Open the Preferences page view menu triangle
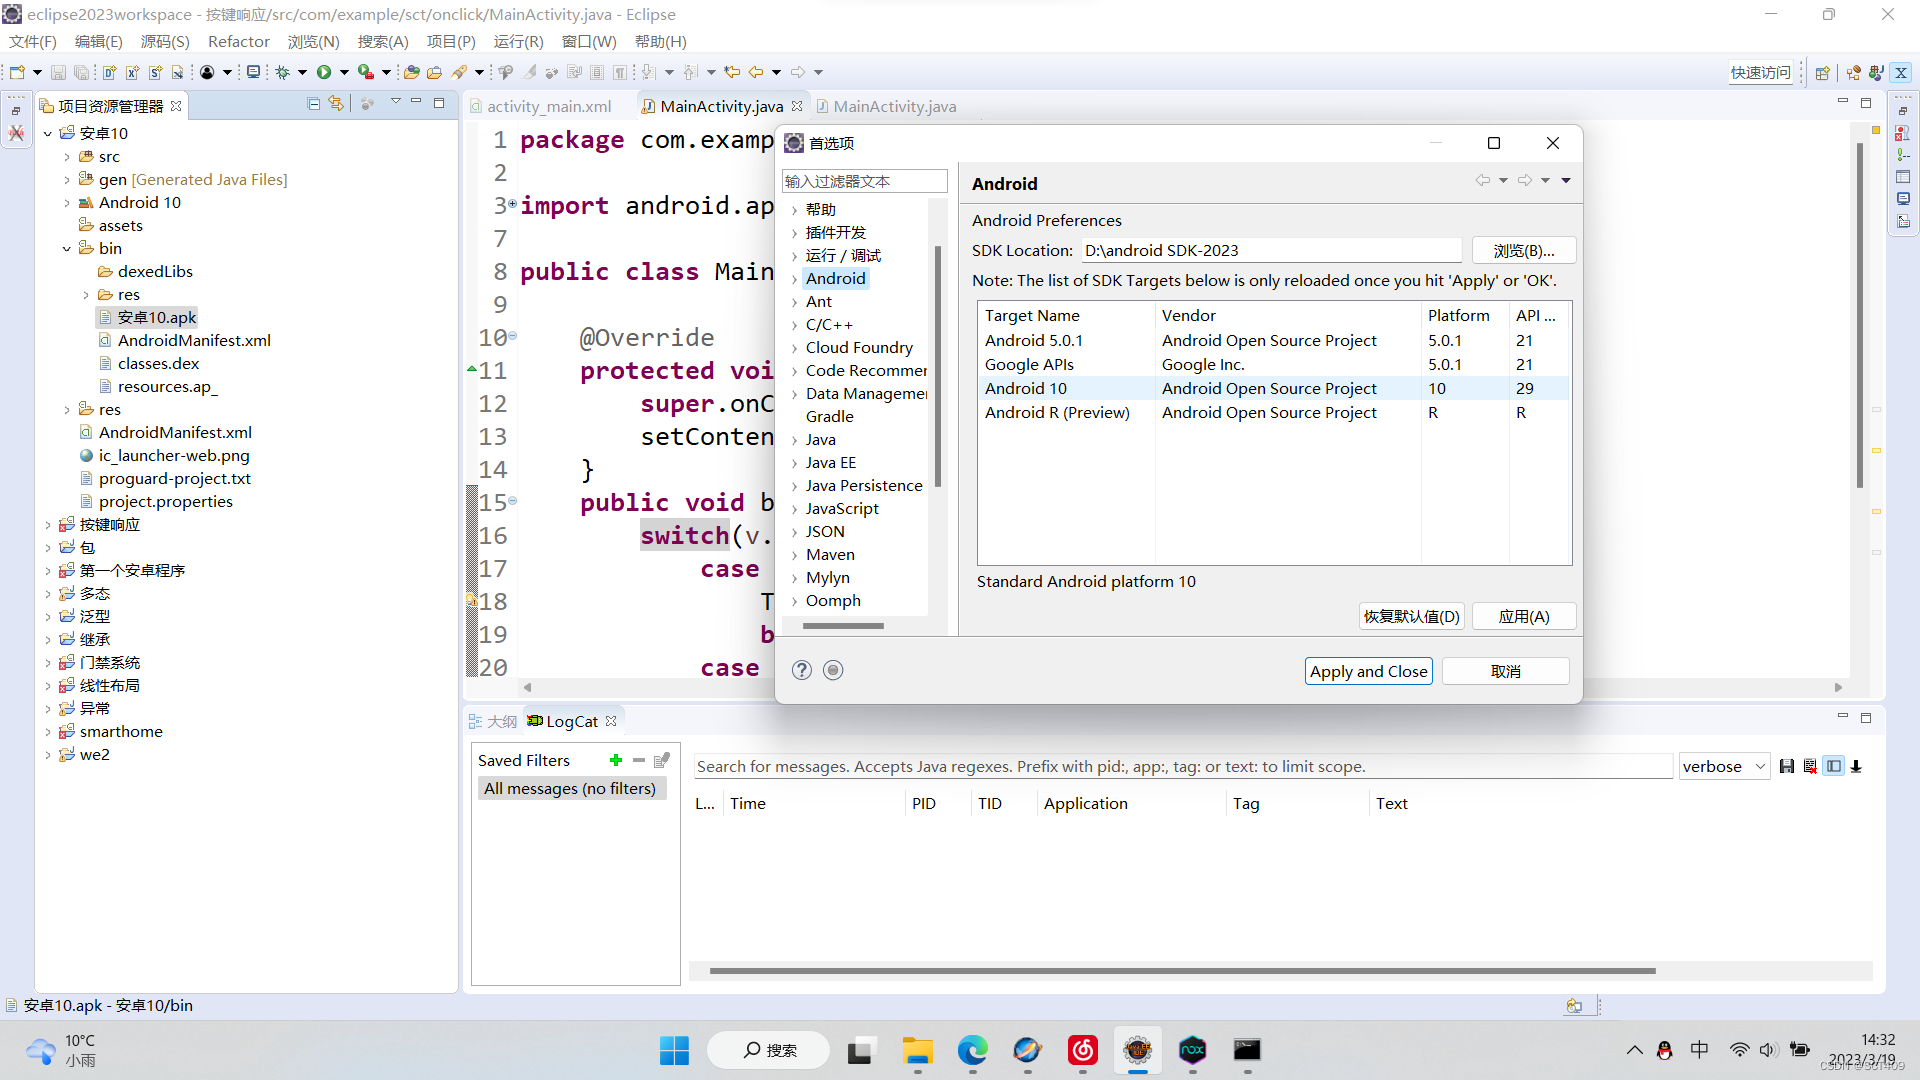 coord(1566,181)
